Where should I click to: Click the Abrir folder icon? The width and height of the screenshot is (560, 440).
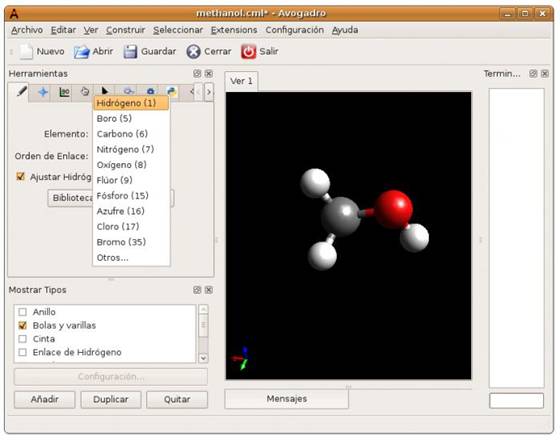81,52
